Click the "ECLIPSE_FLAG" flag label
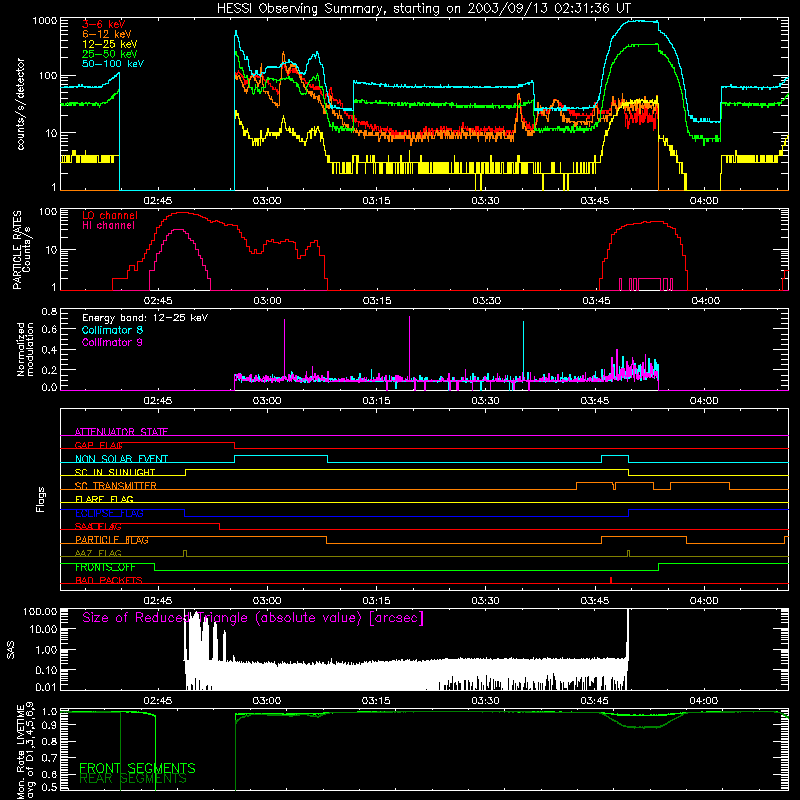 [x=109, y=513]
